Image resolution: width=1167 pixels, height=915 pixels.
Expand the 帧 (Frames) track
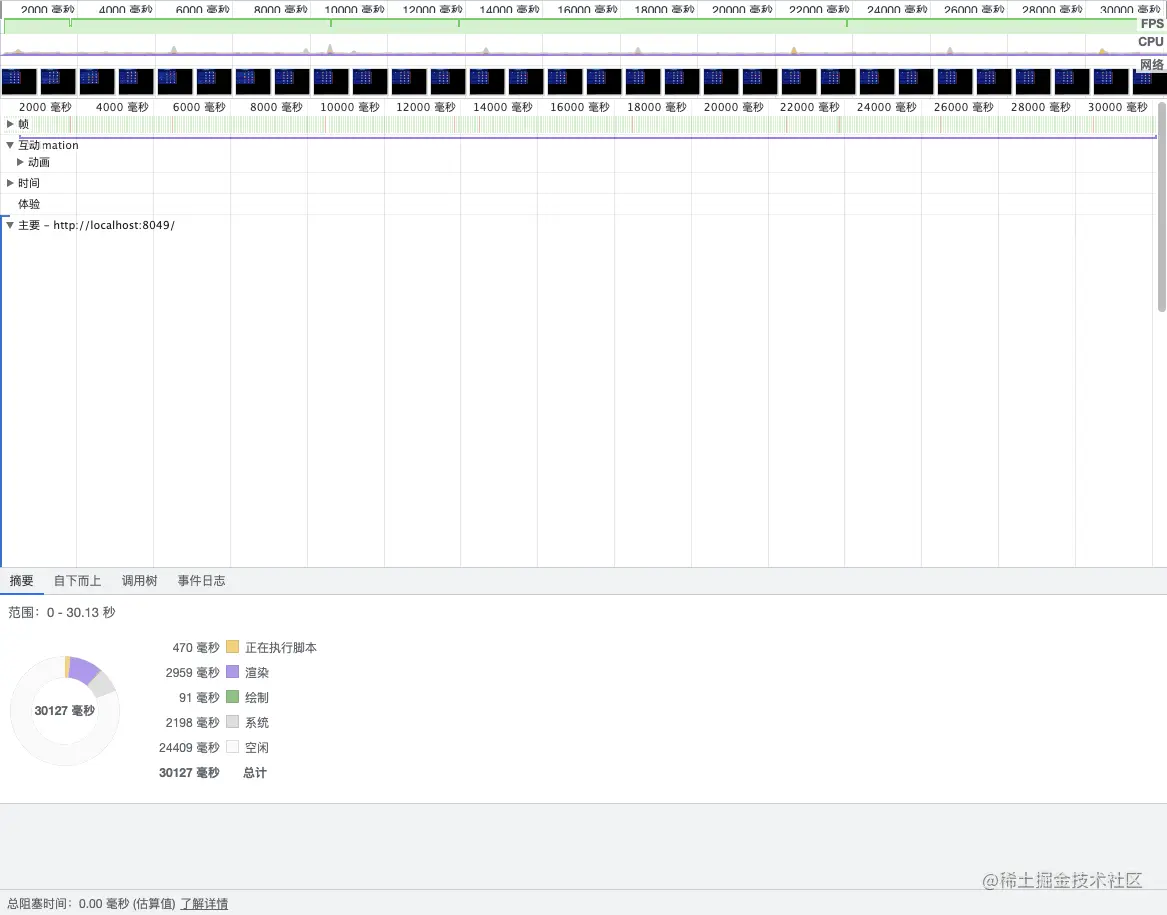(x=10, y=124)
